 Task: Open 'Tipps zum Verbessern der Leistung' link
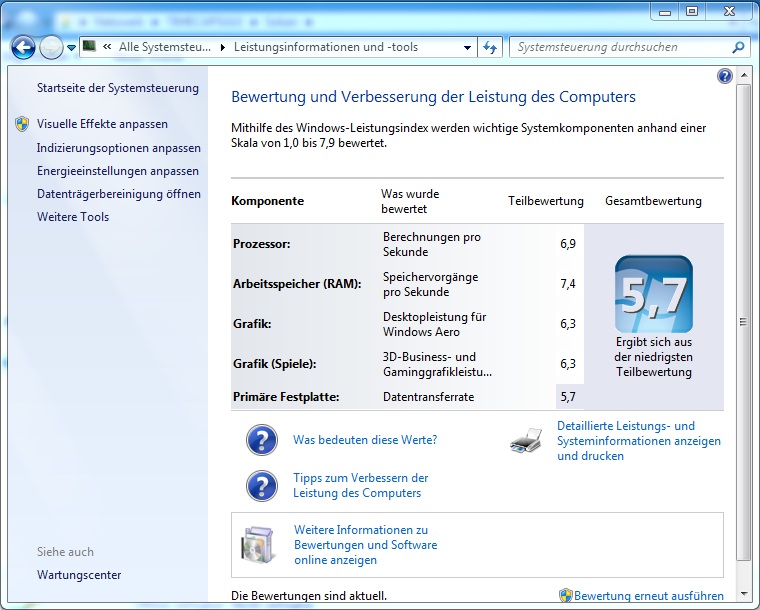point(361,485)
